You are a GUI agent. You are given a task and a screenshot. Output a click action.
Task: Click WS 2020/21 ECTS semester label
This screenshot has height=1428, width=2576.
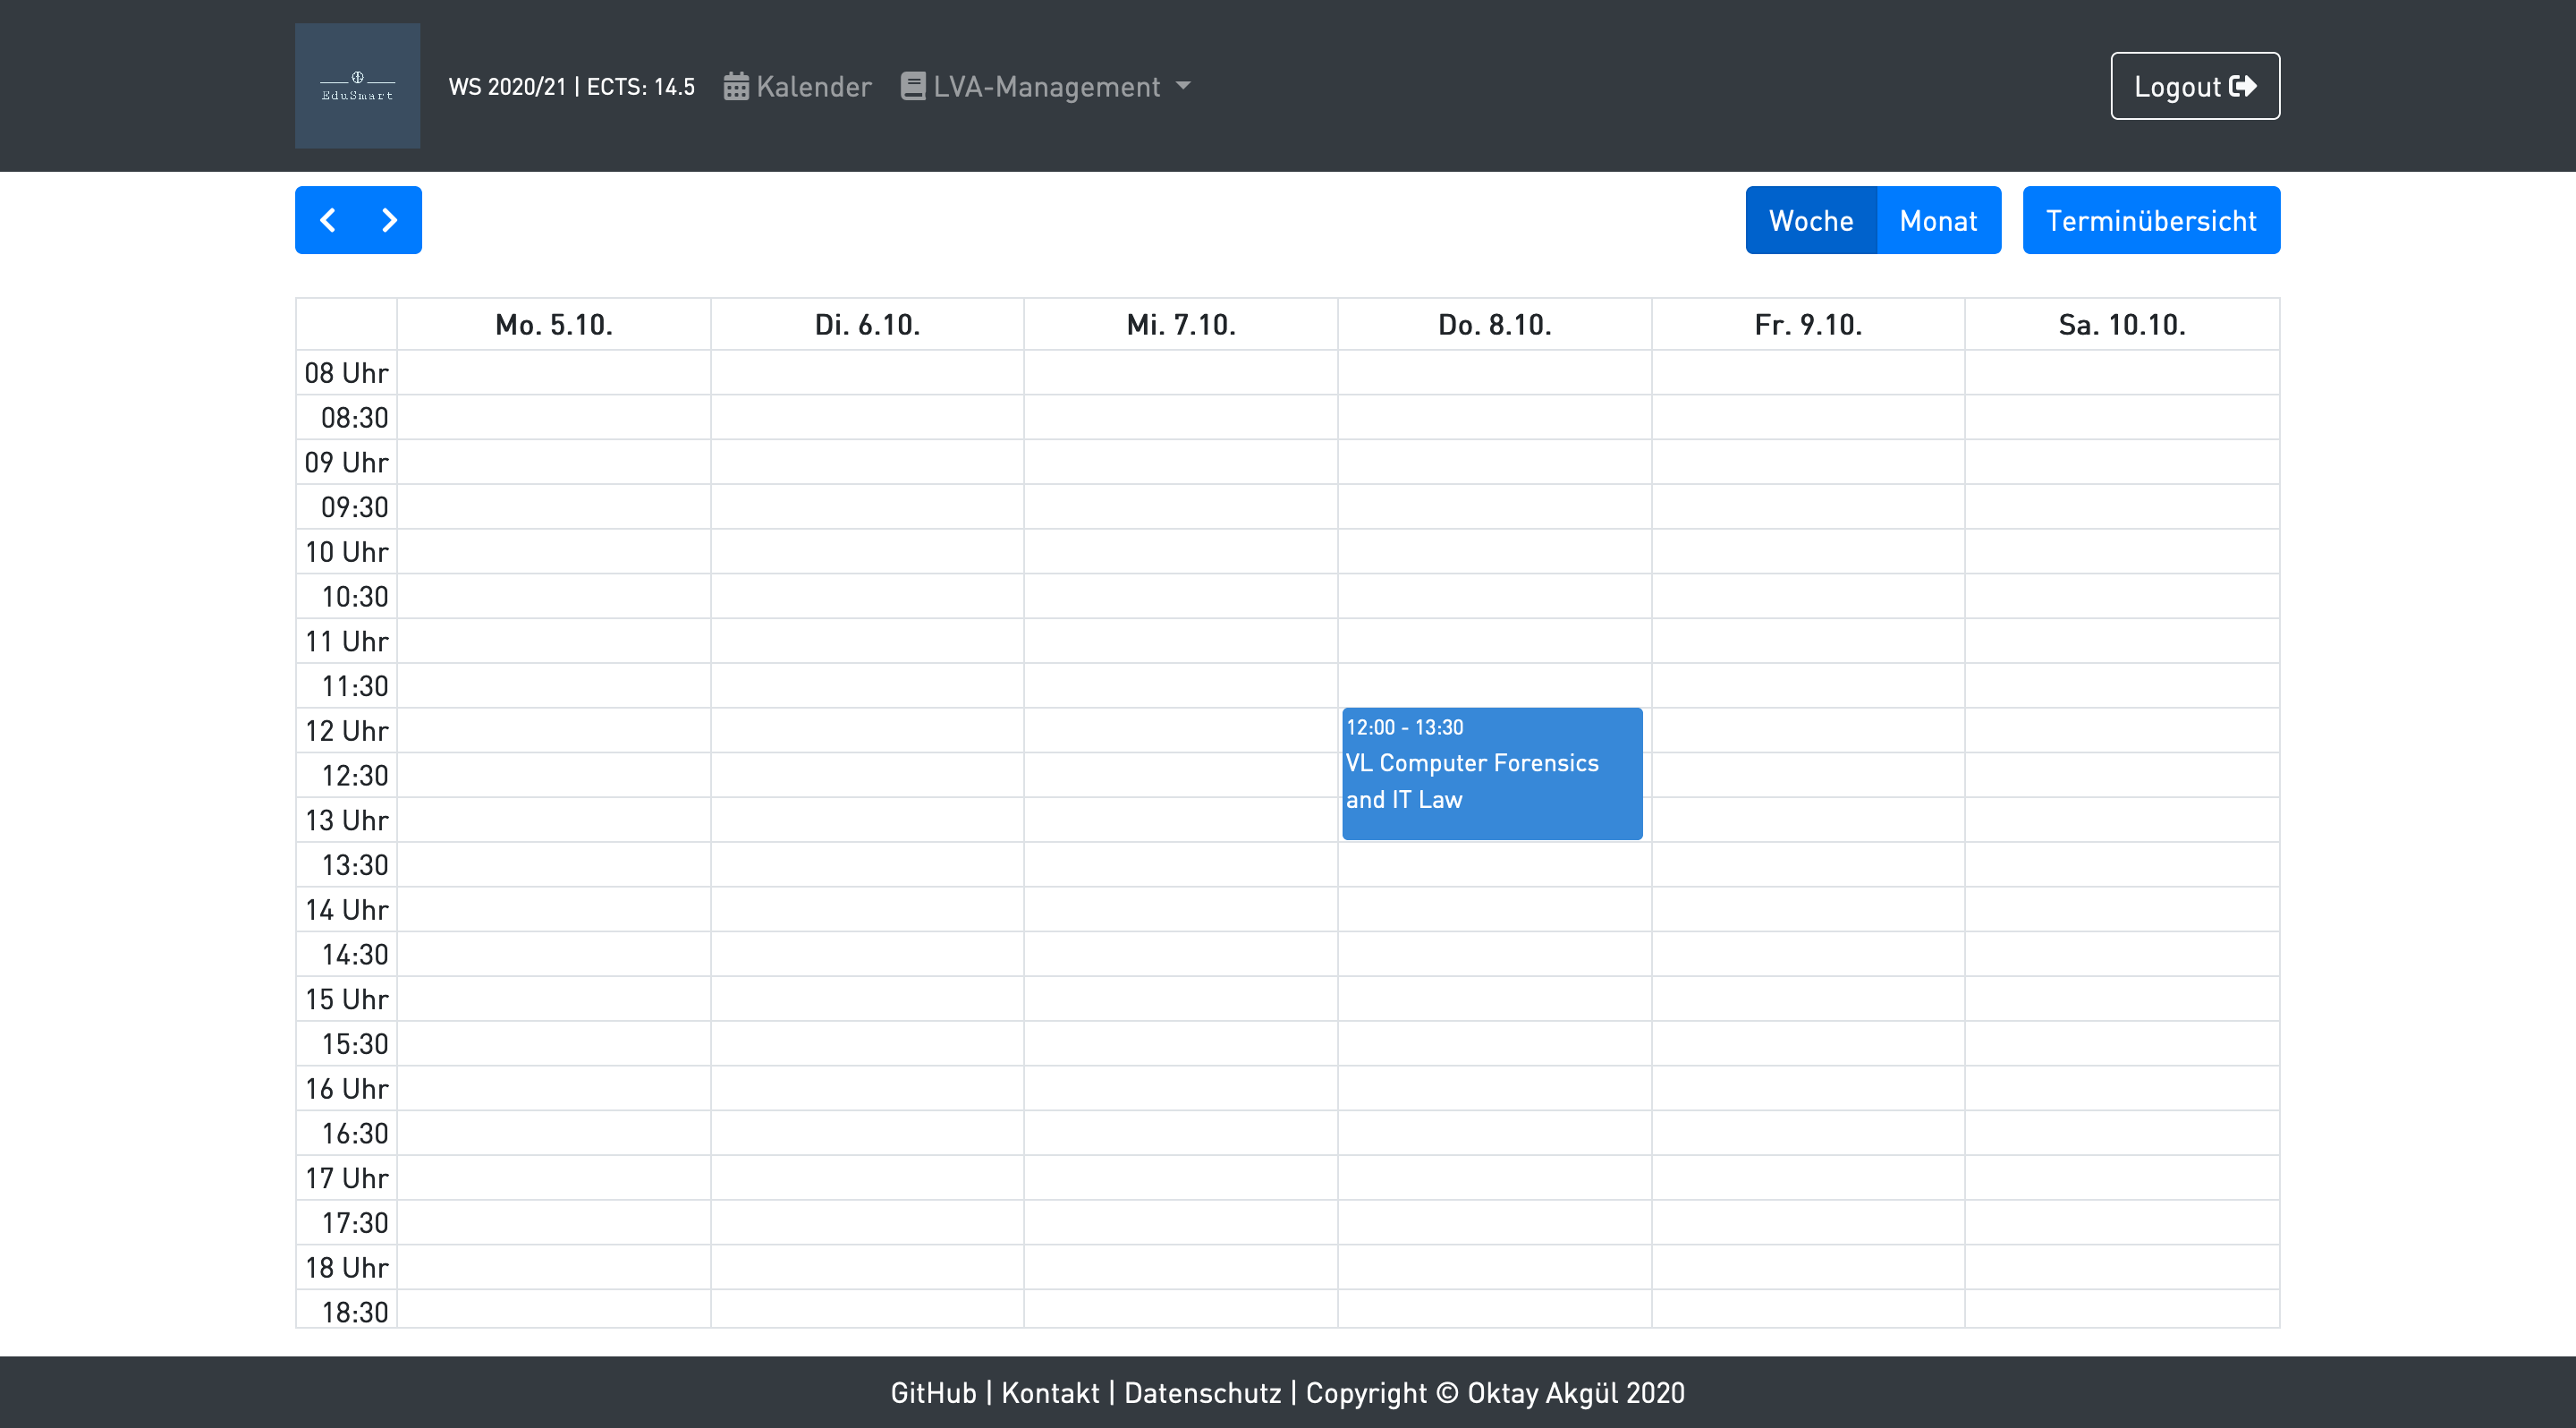[571, 87]
